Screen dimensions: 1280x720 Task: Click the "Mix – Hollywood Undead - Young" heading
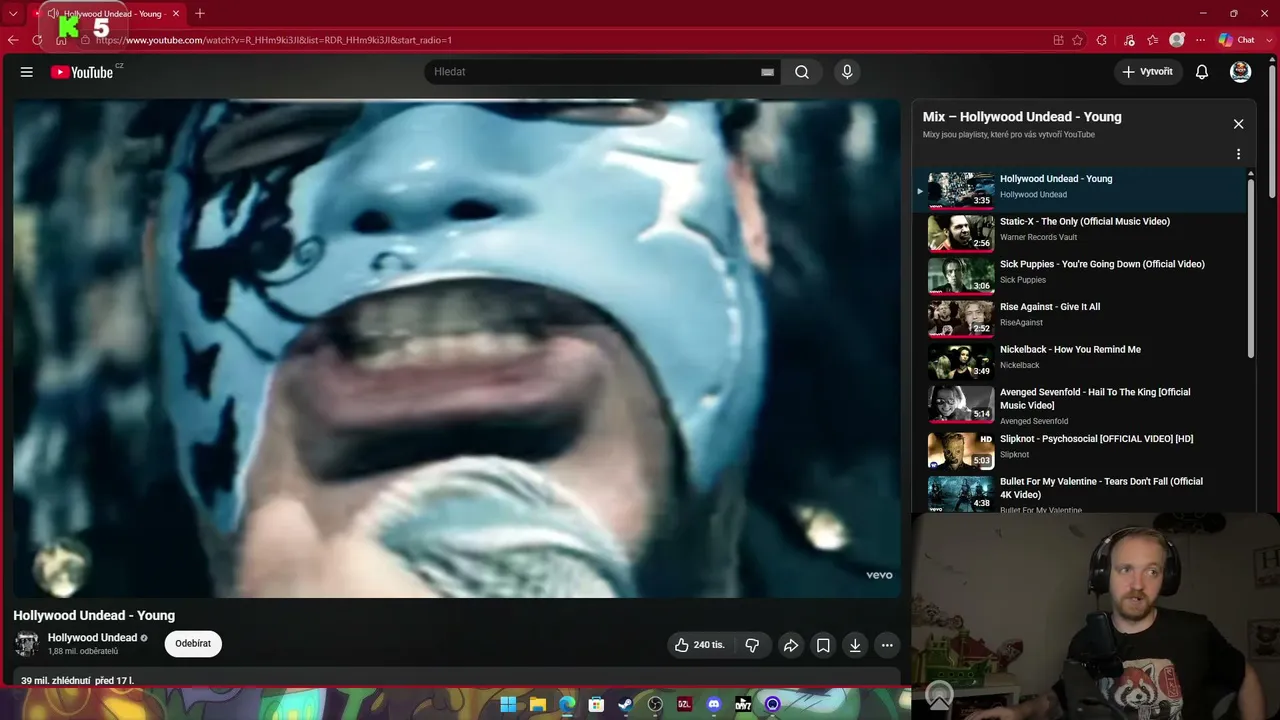pos(1022,117)
